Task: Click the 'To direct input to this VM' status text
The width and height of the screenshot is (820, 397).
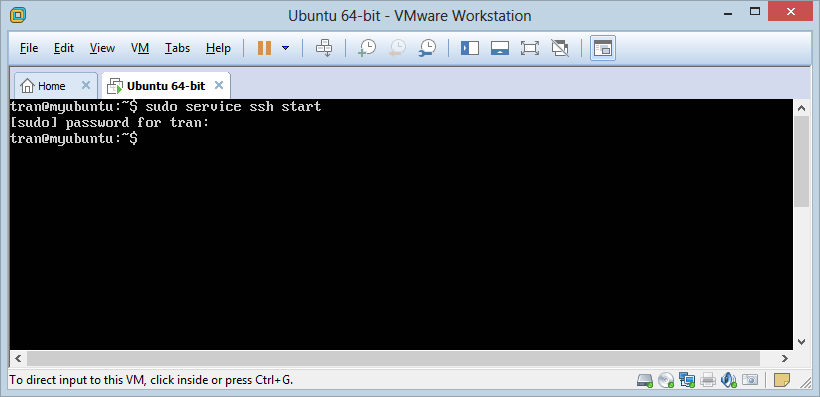Action: click(x=151, y=380)
